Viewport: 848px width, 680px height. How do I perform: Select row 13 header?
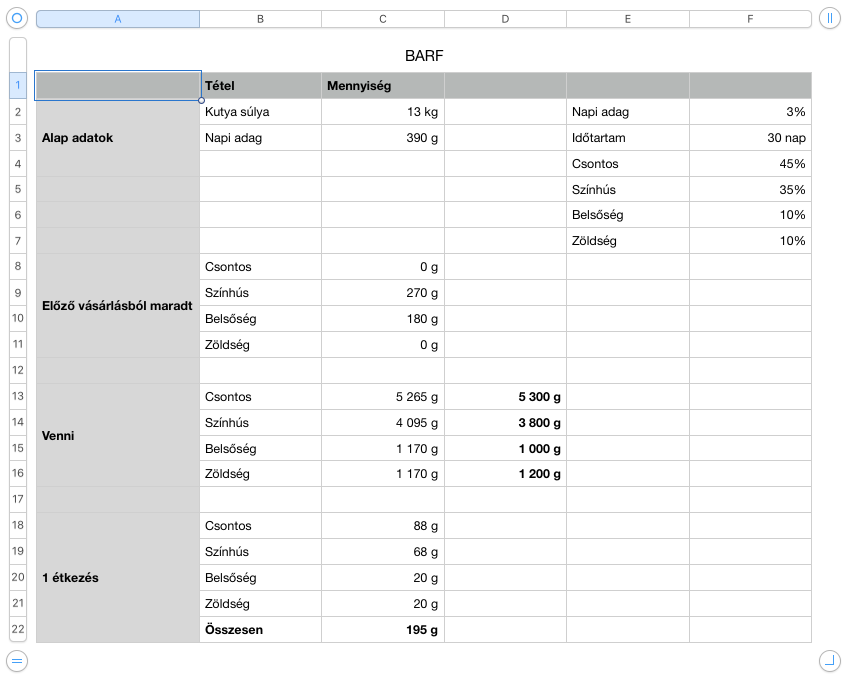point(18,397)
